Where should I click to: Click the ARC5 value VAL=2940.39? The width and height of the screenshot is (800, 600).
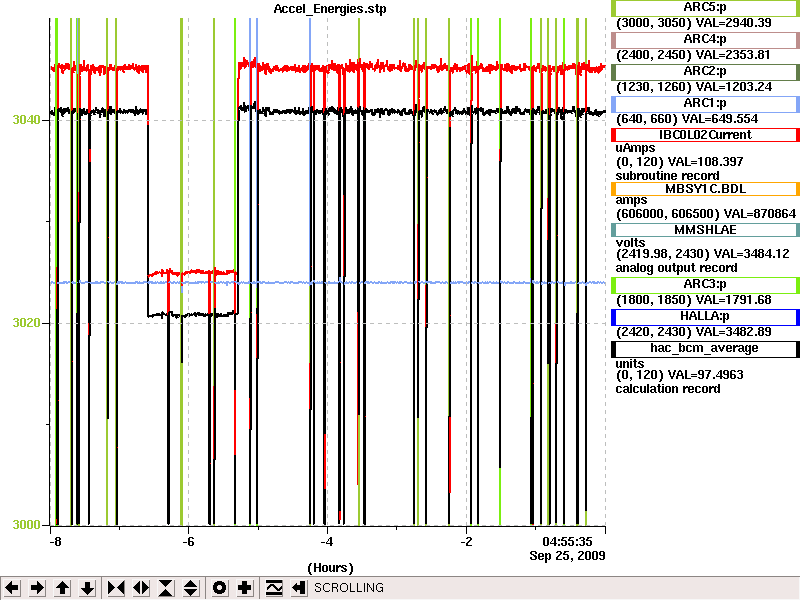pyautogui.click(x=734, y=23)
